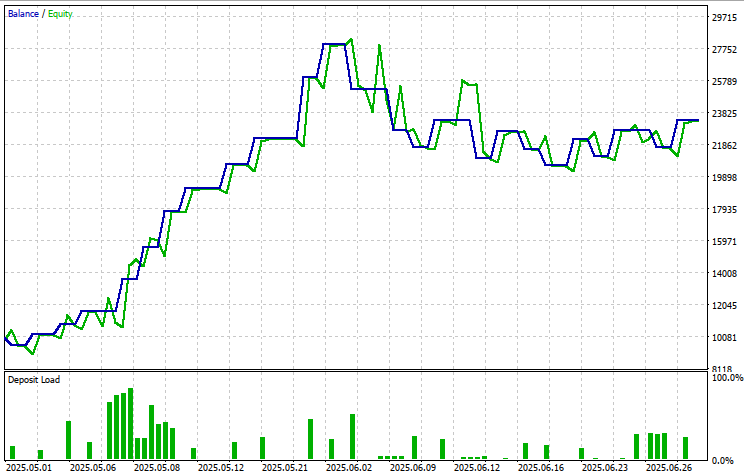
Task: Click the 27752 axis value
Action: pos(725,50)
